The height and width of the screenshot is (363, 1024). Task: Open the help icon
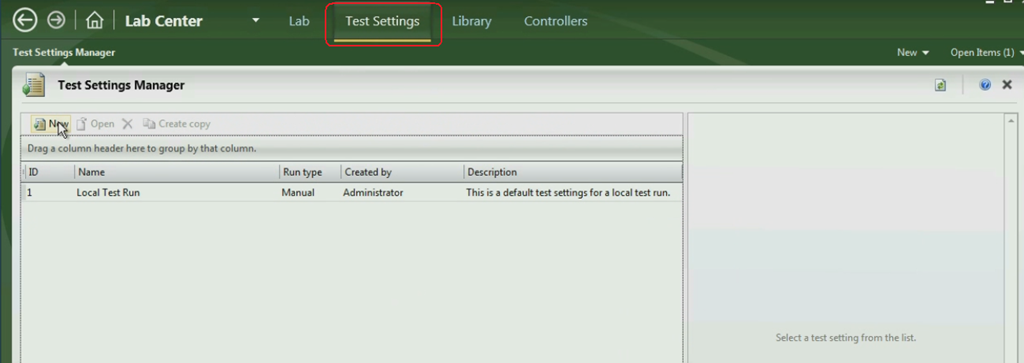click(x=985, y=85)
